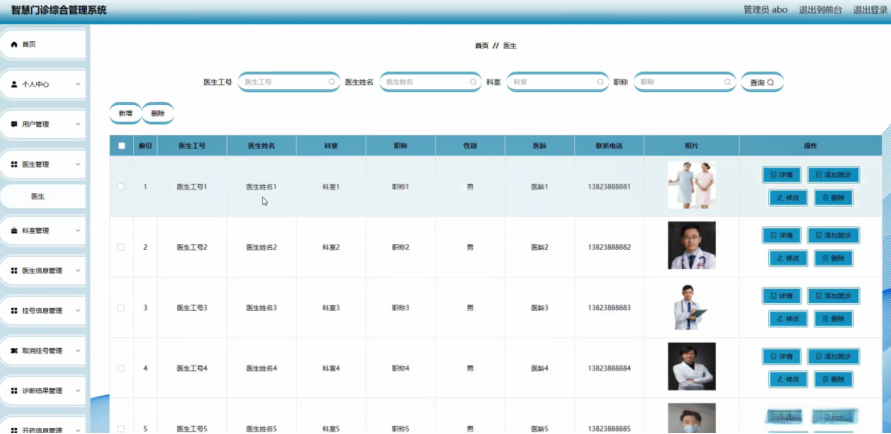This screenshot has width=891, height=434.
Task: Collapse the 医生管理 menu chevron
Action: coord(78,164)
